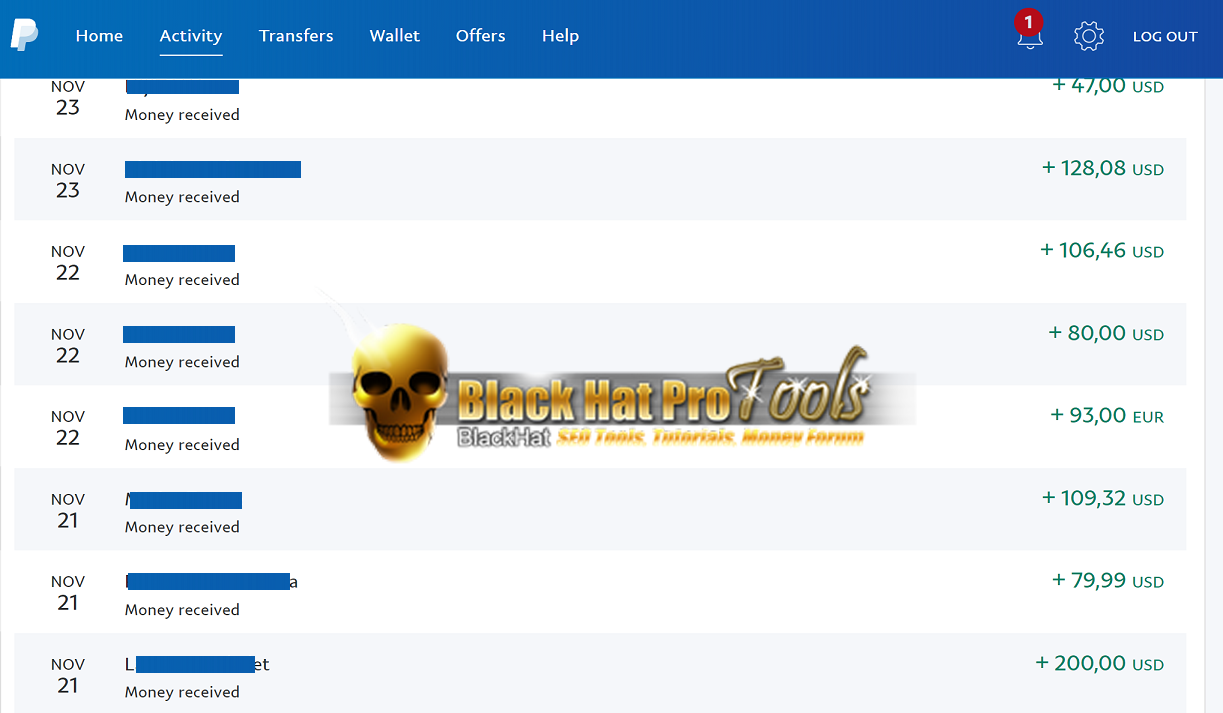Screen dimensions: 1223x713
Task: Click the NOV 22 date beside 93,00 EUR
Action: (68, 428)
